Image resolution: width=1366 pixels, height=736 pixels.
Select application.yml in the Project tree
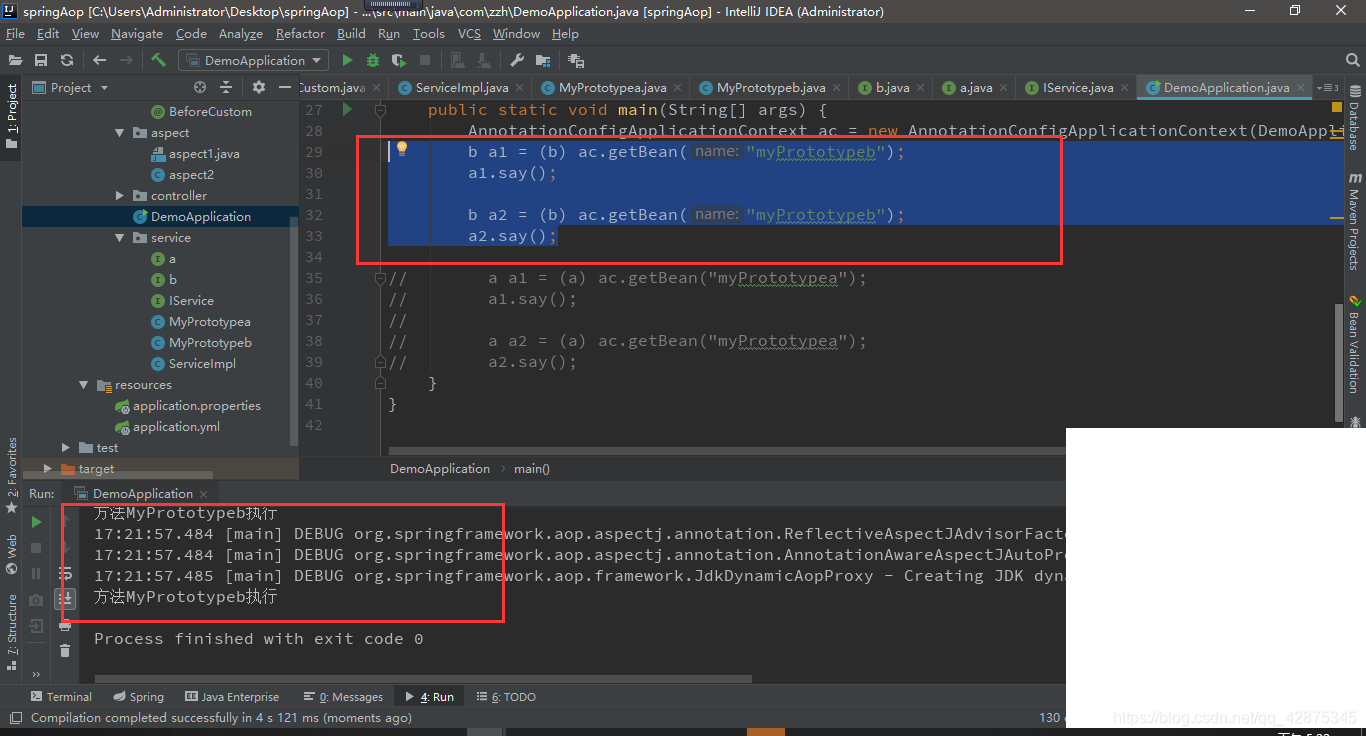[x=176, y=426]
